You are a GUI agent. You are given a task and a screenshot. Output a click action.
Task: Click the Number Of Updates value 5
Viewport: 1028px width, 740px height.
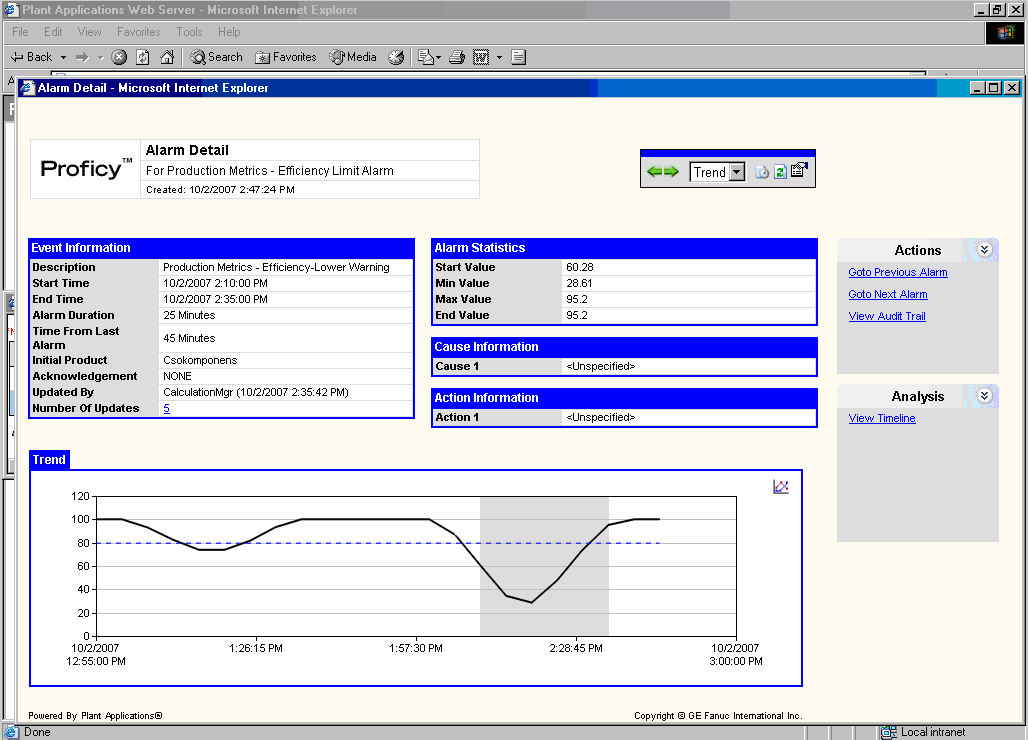click(x=167, y=408)
